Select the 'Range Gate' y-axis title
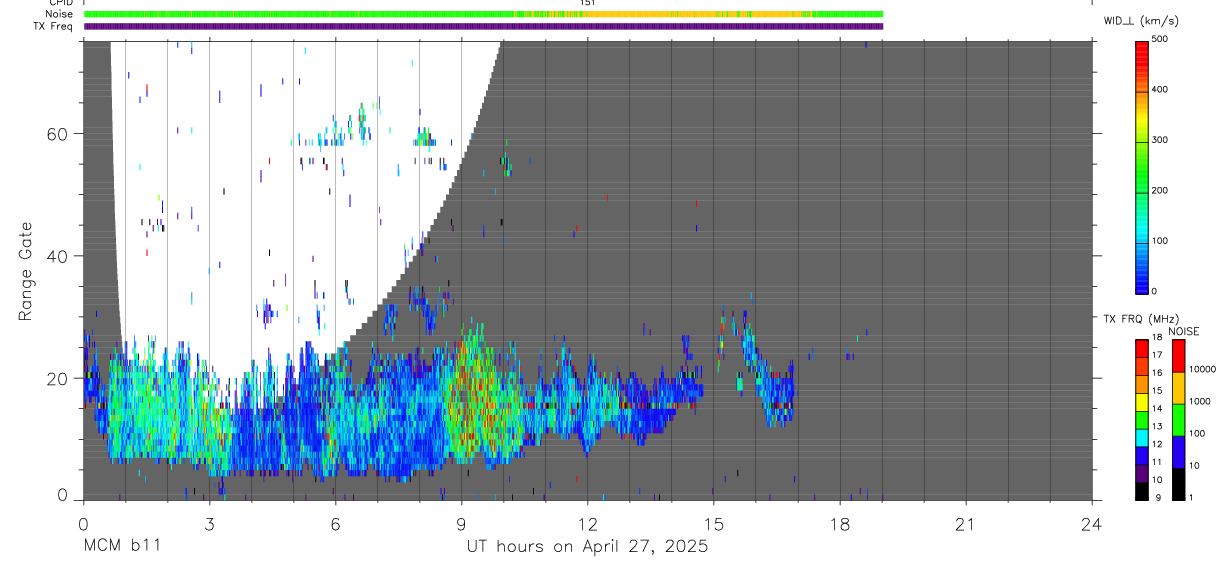 point(27,271)
